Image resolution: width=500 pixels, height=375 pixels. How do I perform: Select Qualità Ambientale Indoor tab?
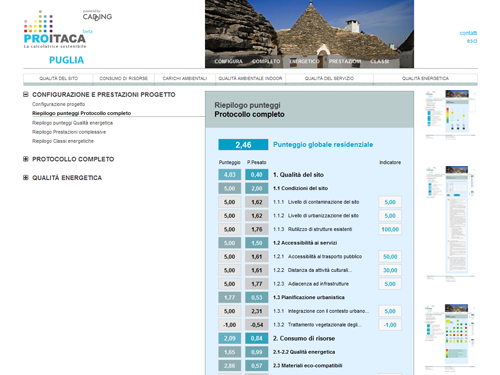point(250,78)
